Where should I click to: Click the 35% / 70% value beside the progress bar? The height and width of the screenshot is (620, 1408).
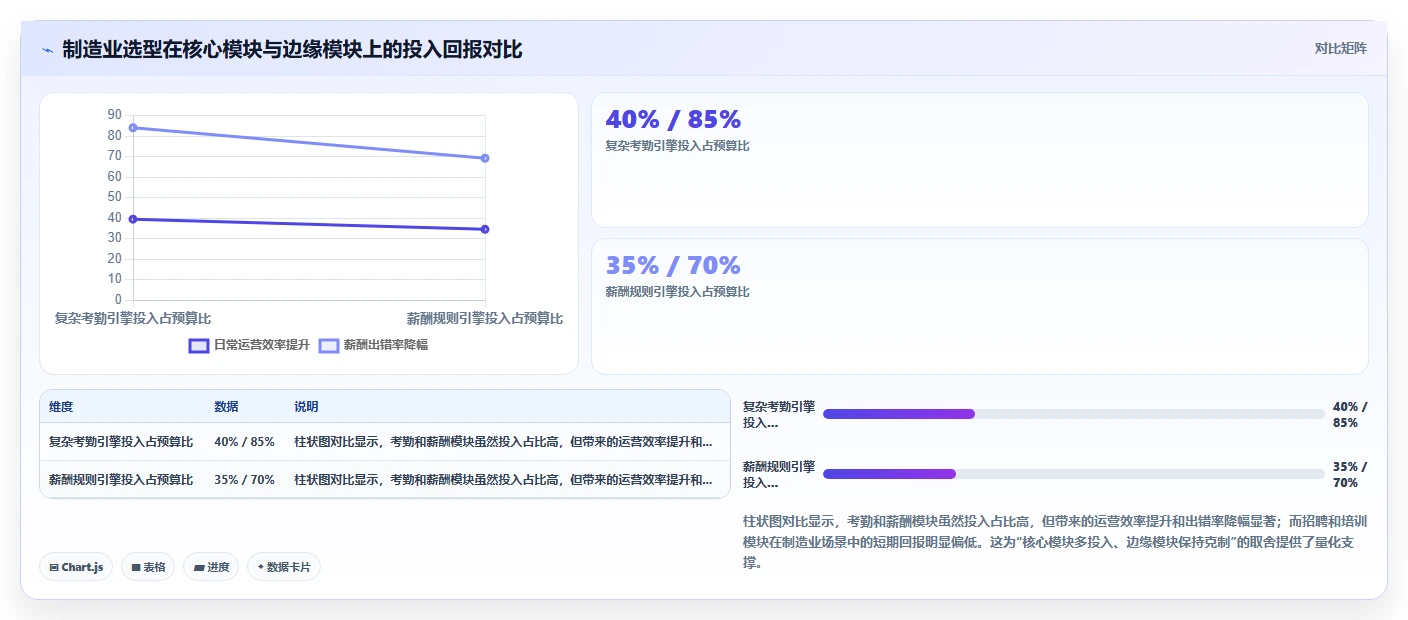point(1350,475)
